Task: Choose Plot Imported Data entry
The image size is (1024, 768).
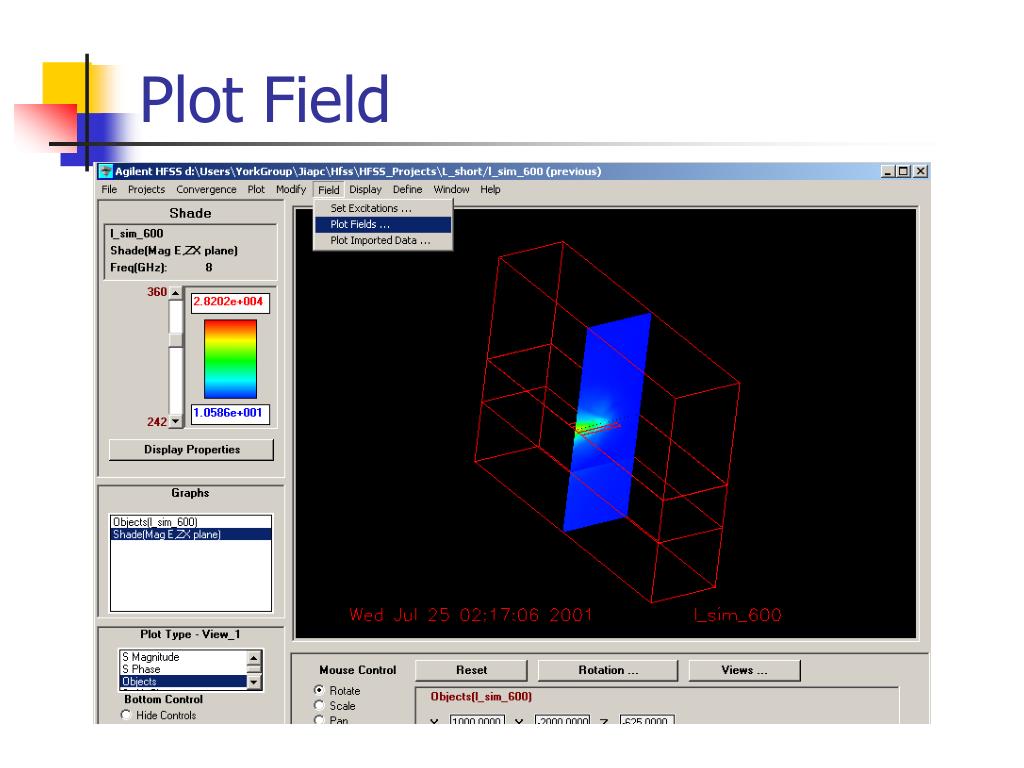Action: click(383, 240)
